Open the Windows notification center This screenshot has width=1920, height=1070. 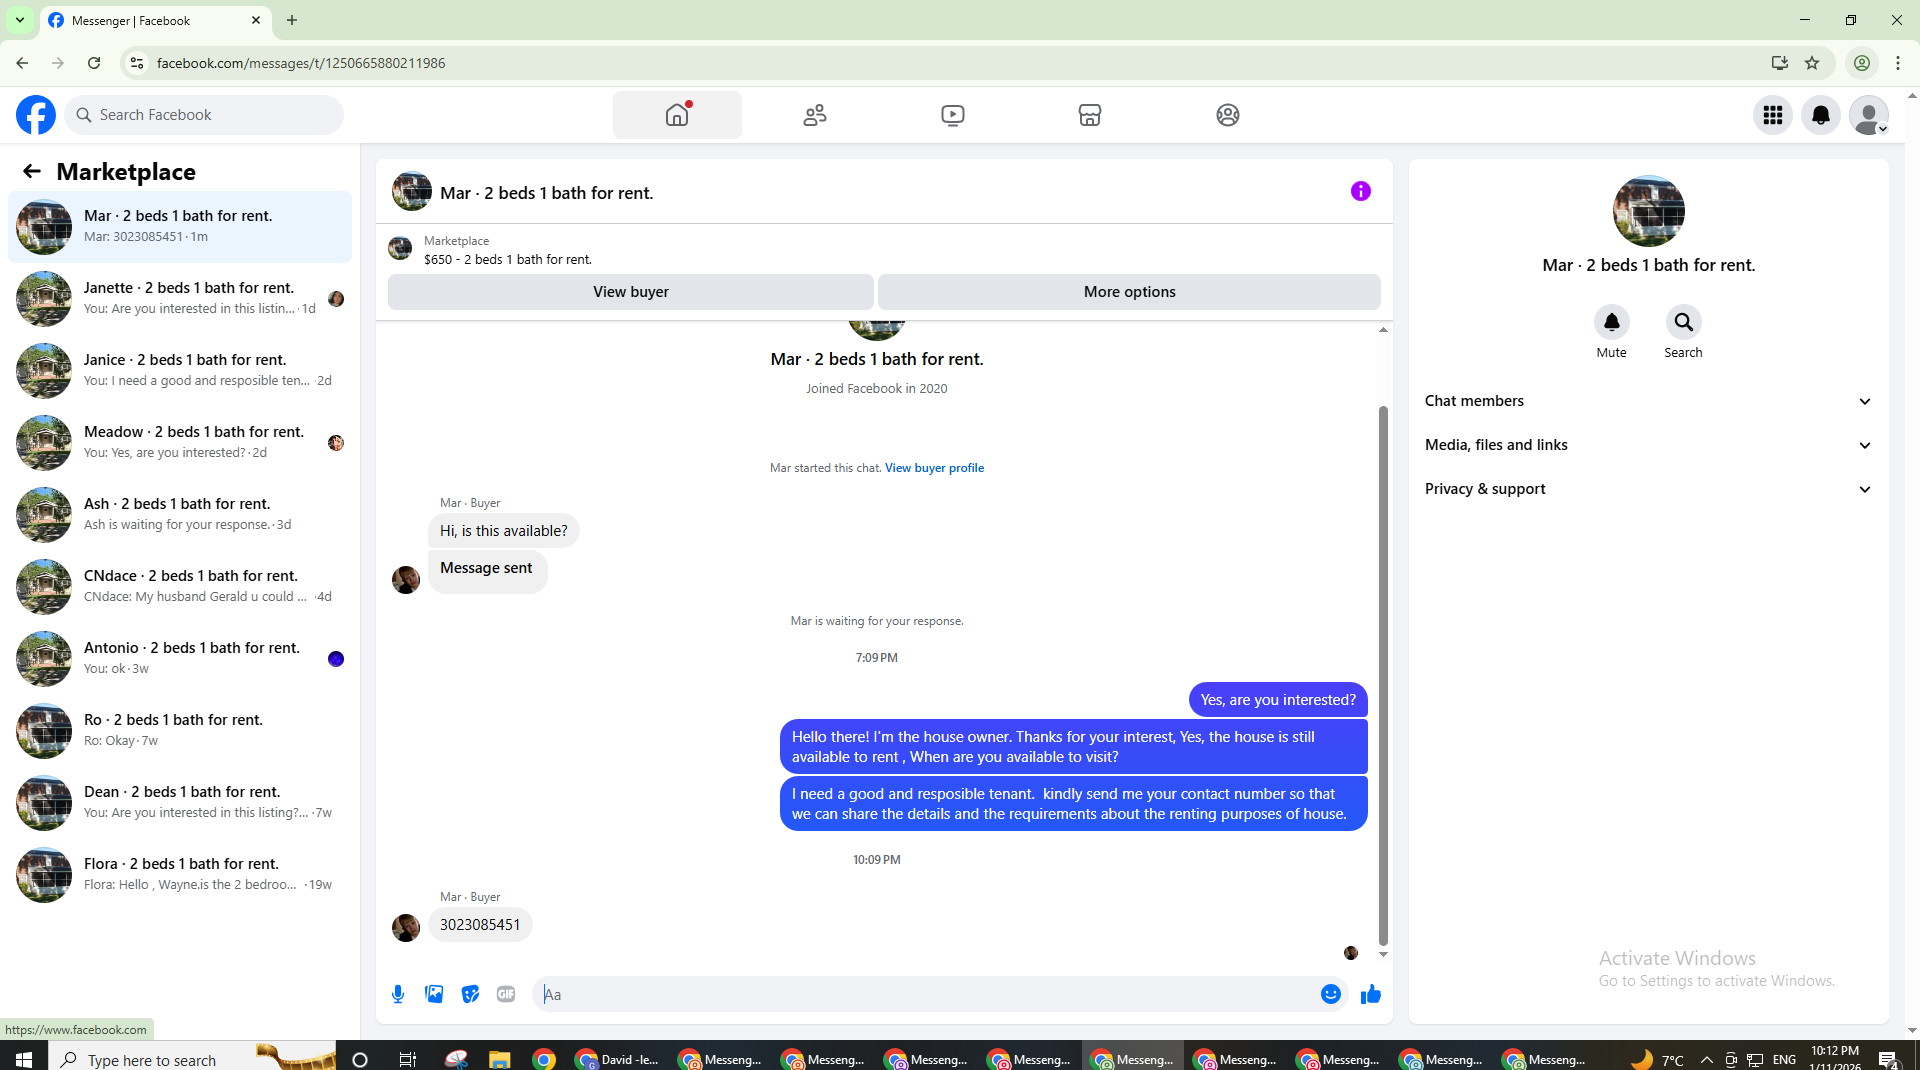click(x=1888, y=1059)
